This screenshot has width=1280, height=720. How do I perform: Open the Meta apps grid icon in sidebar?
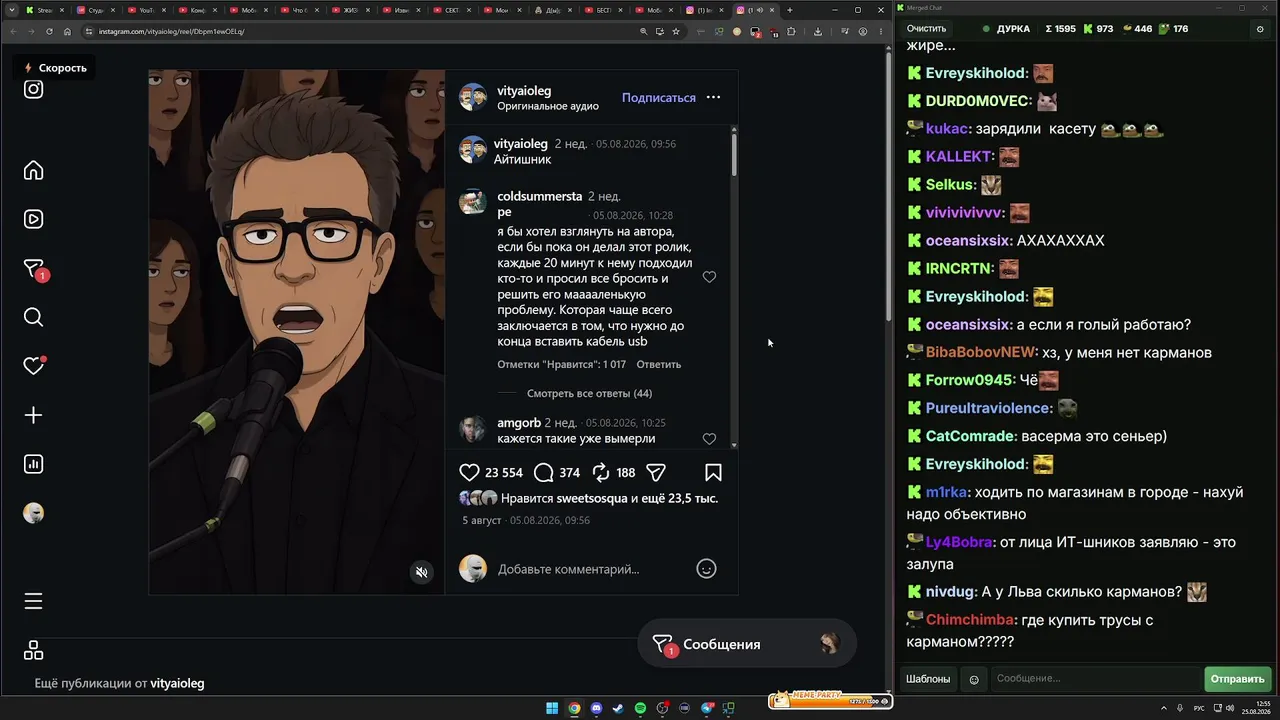[33, 650]
